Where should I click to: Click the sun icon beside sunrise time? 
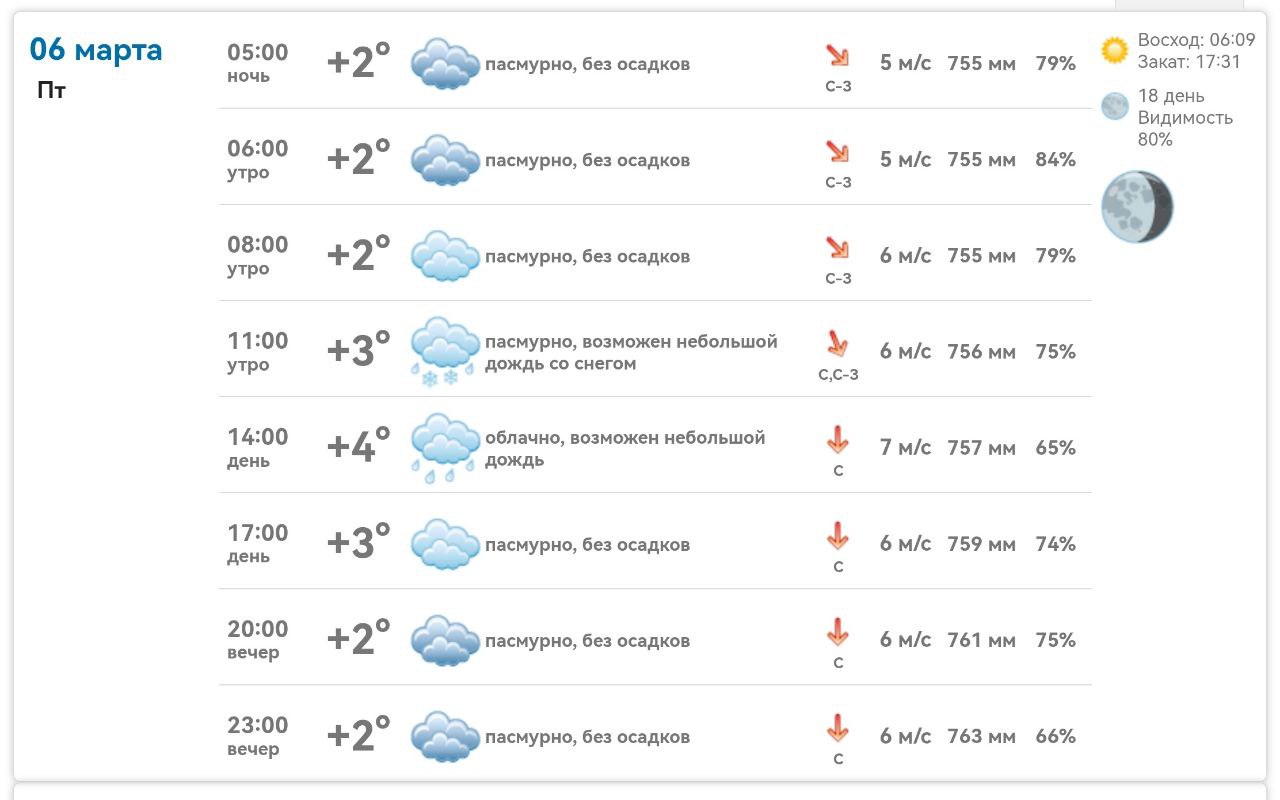click(1114, 50)
